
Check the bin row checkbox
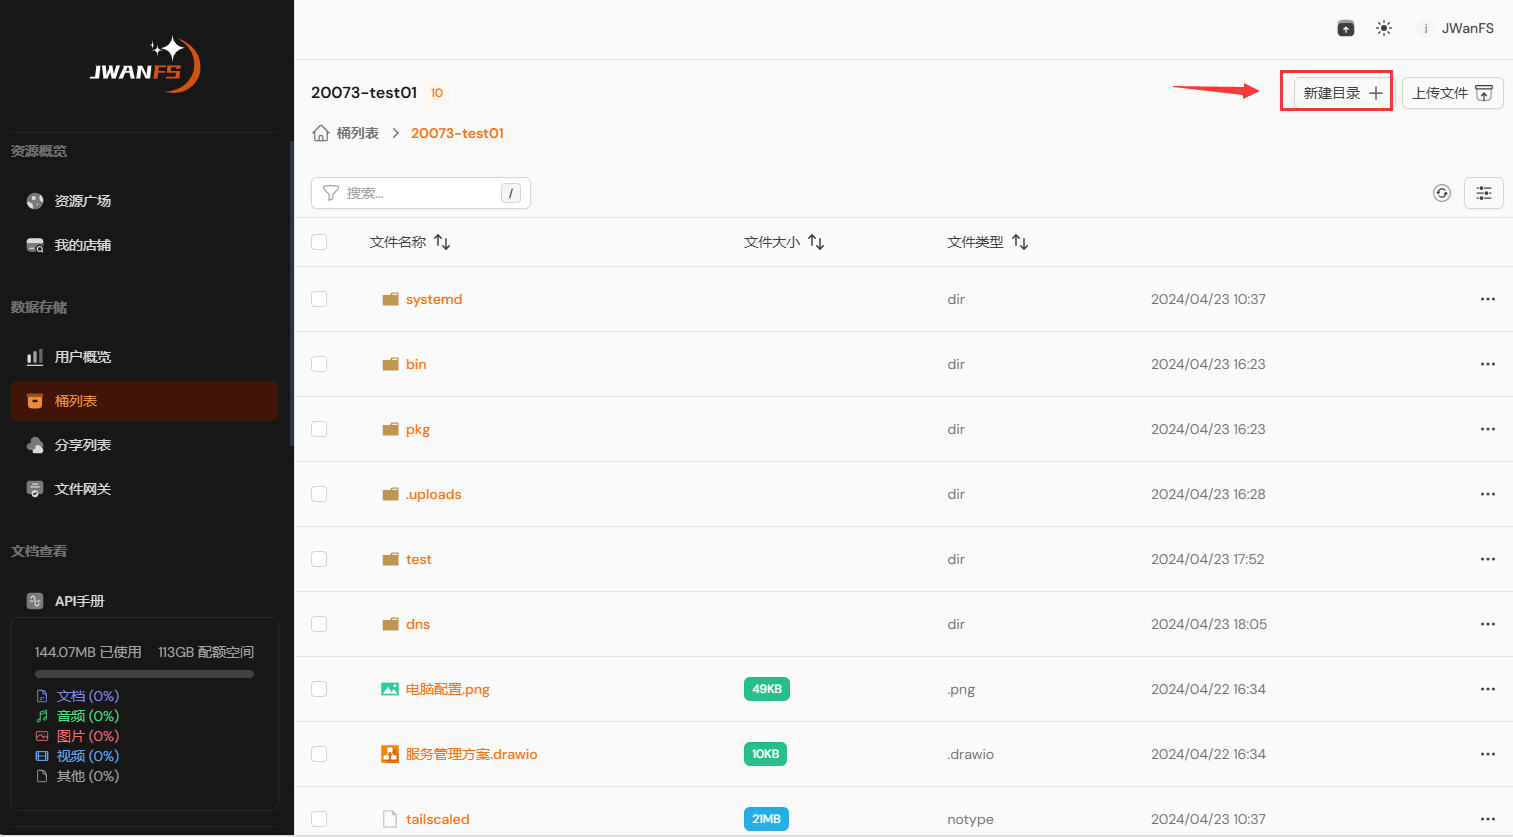tap(319, 364)
